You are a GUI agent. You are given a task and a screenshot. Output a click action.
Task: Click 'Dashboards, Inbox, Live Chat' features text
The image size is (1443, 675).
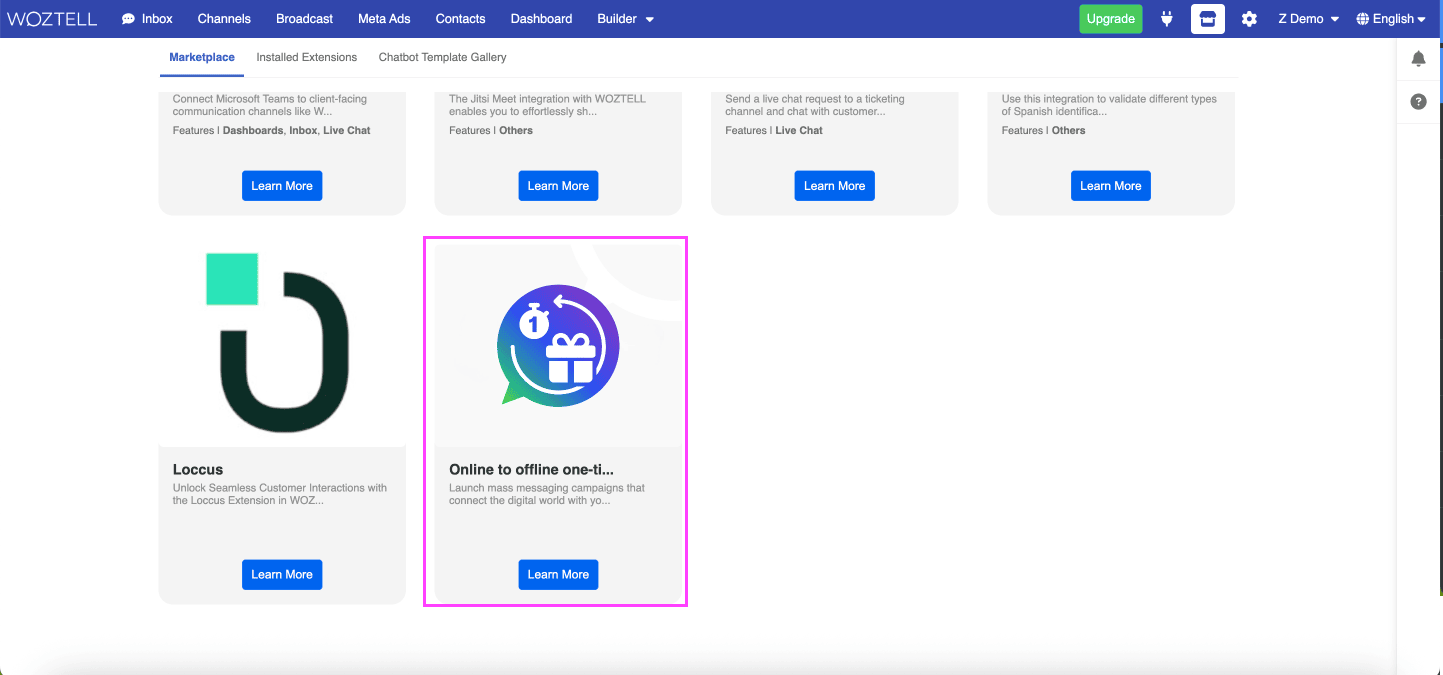click(x=297, y=130)
